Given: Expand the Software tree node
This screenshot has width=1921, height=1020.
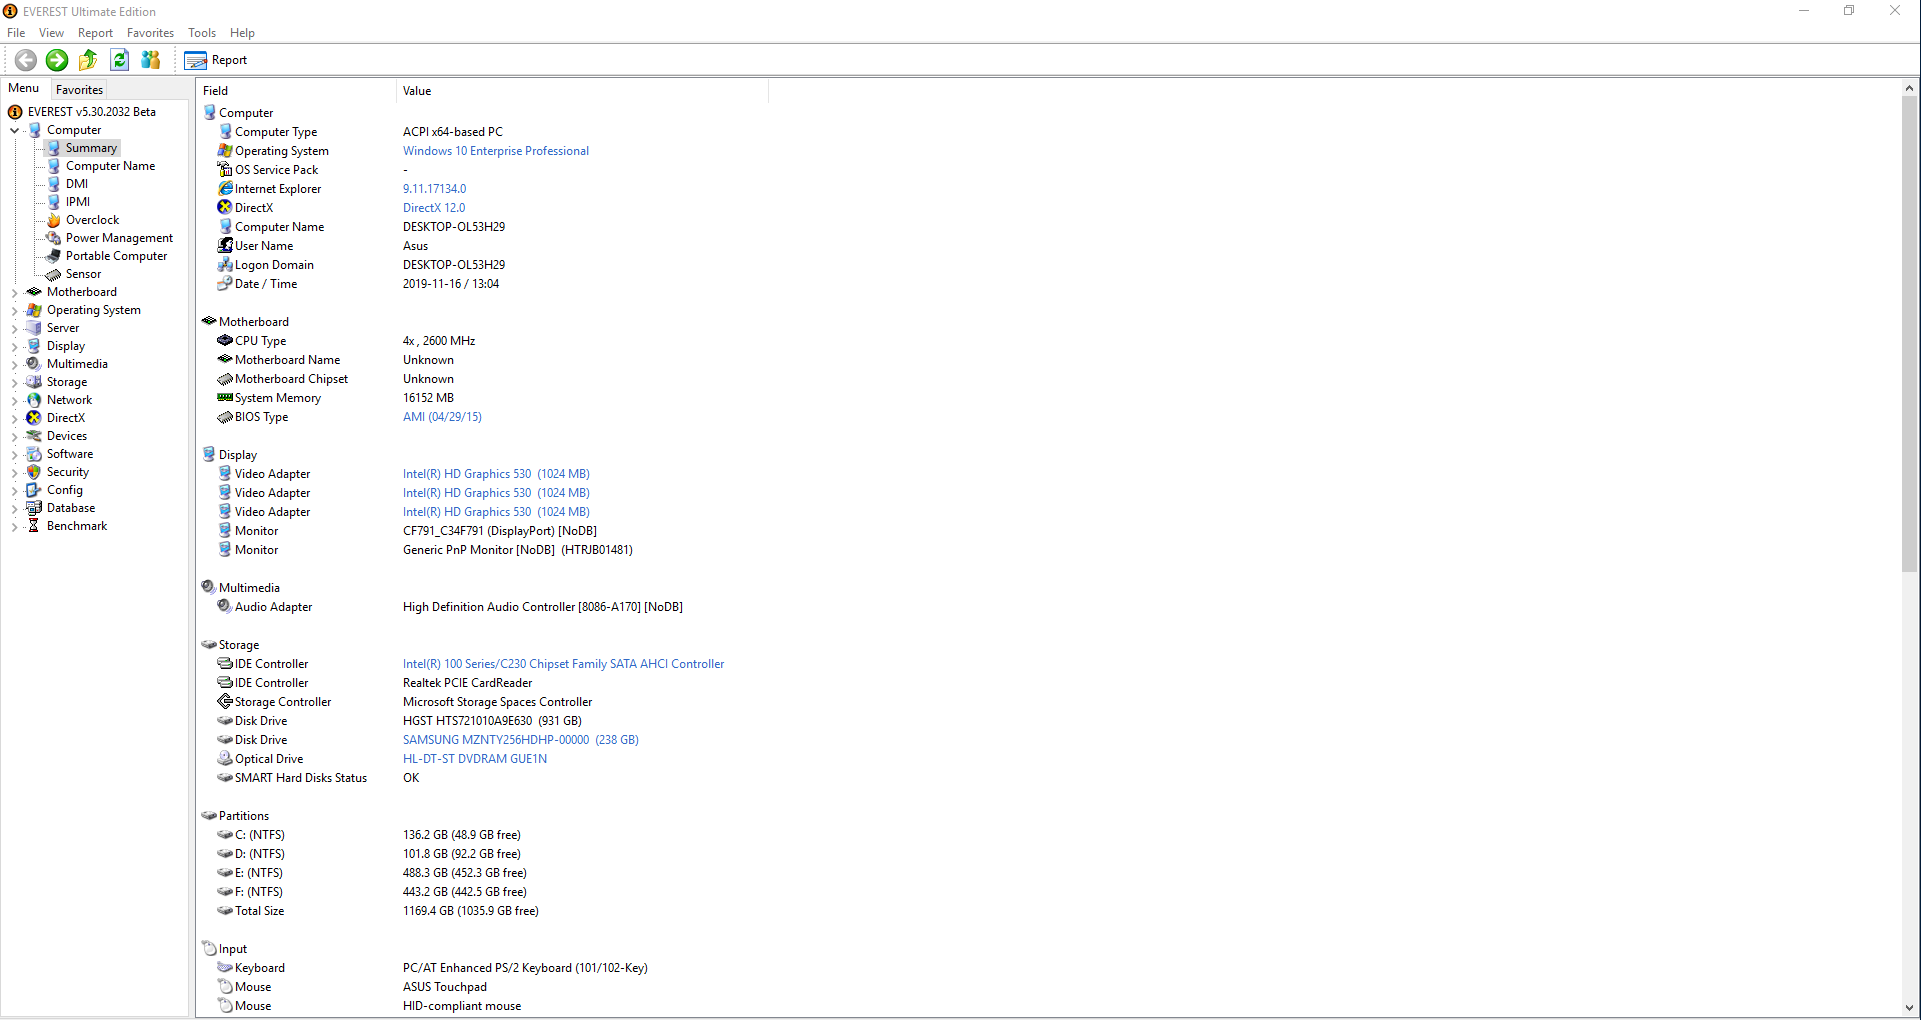Looking at the screenshot, I should tap(14, 454).
